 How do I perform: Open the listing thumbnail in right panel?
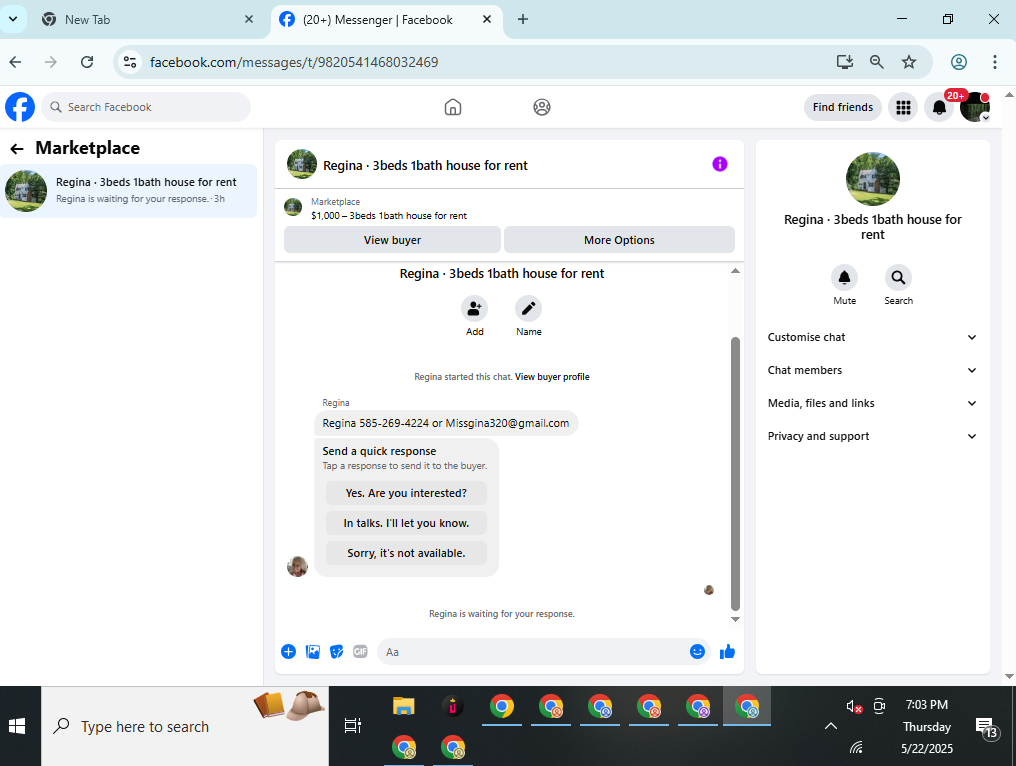click(x=872, y=179)
